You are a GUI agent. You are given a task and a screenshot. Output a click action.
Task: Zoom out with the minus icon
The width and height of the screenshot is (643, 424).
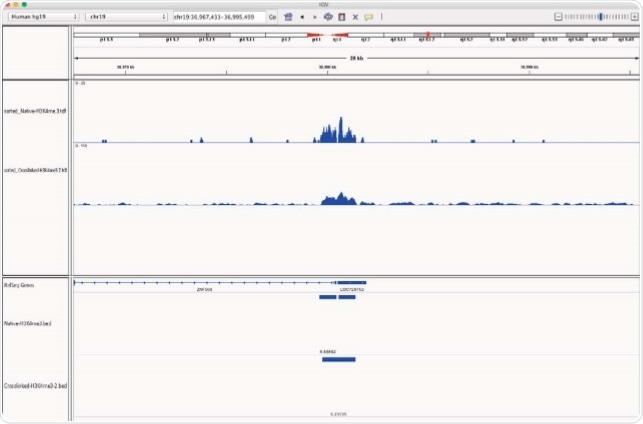point(559,17)
